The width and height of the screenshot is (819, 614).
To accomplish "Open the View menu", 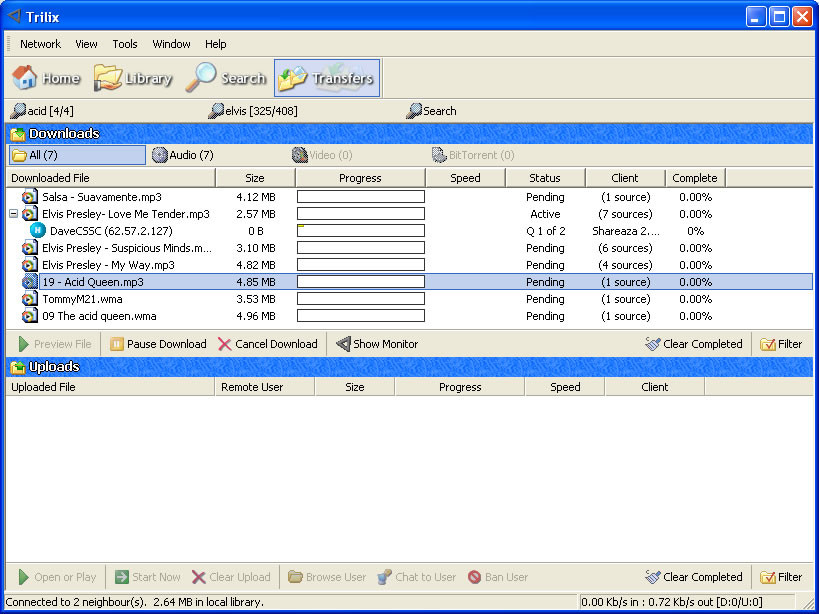I will [x=86, y=44].
